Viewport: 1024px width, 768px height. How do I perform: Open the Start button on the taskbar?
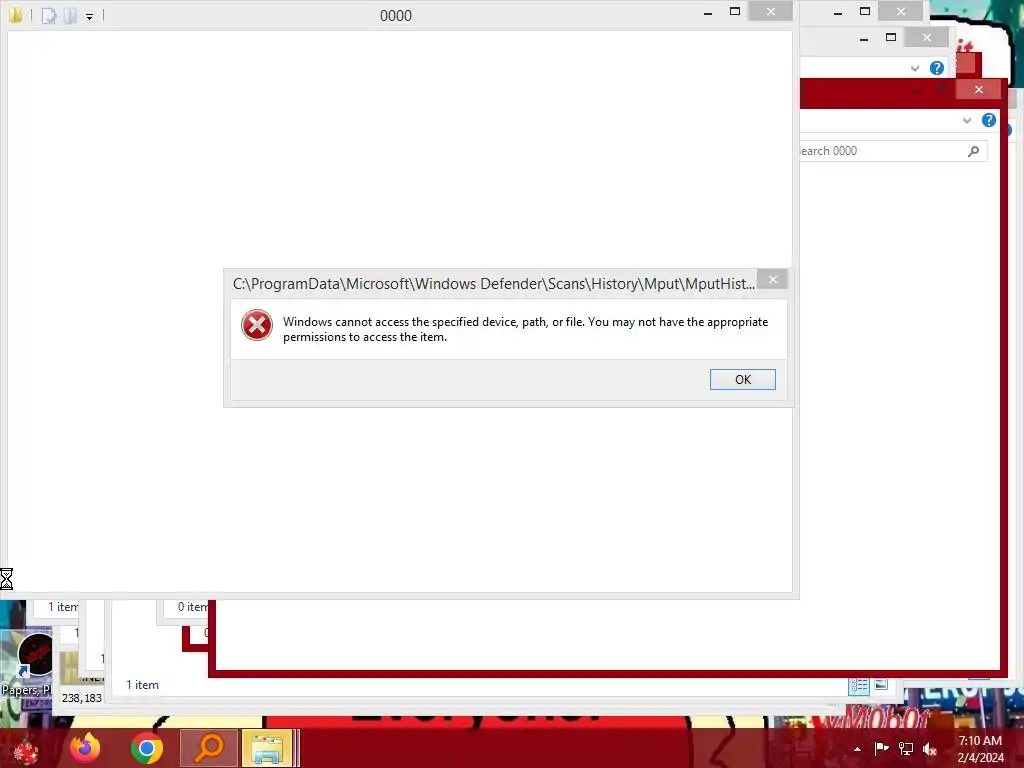[26, 749]
